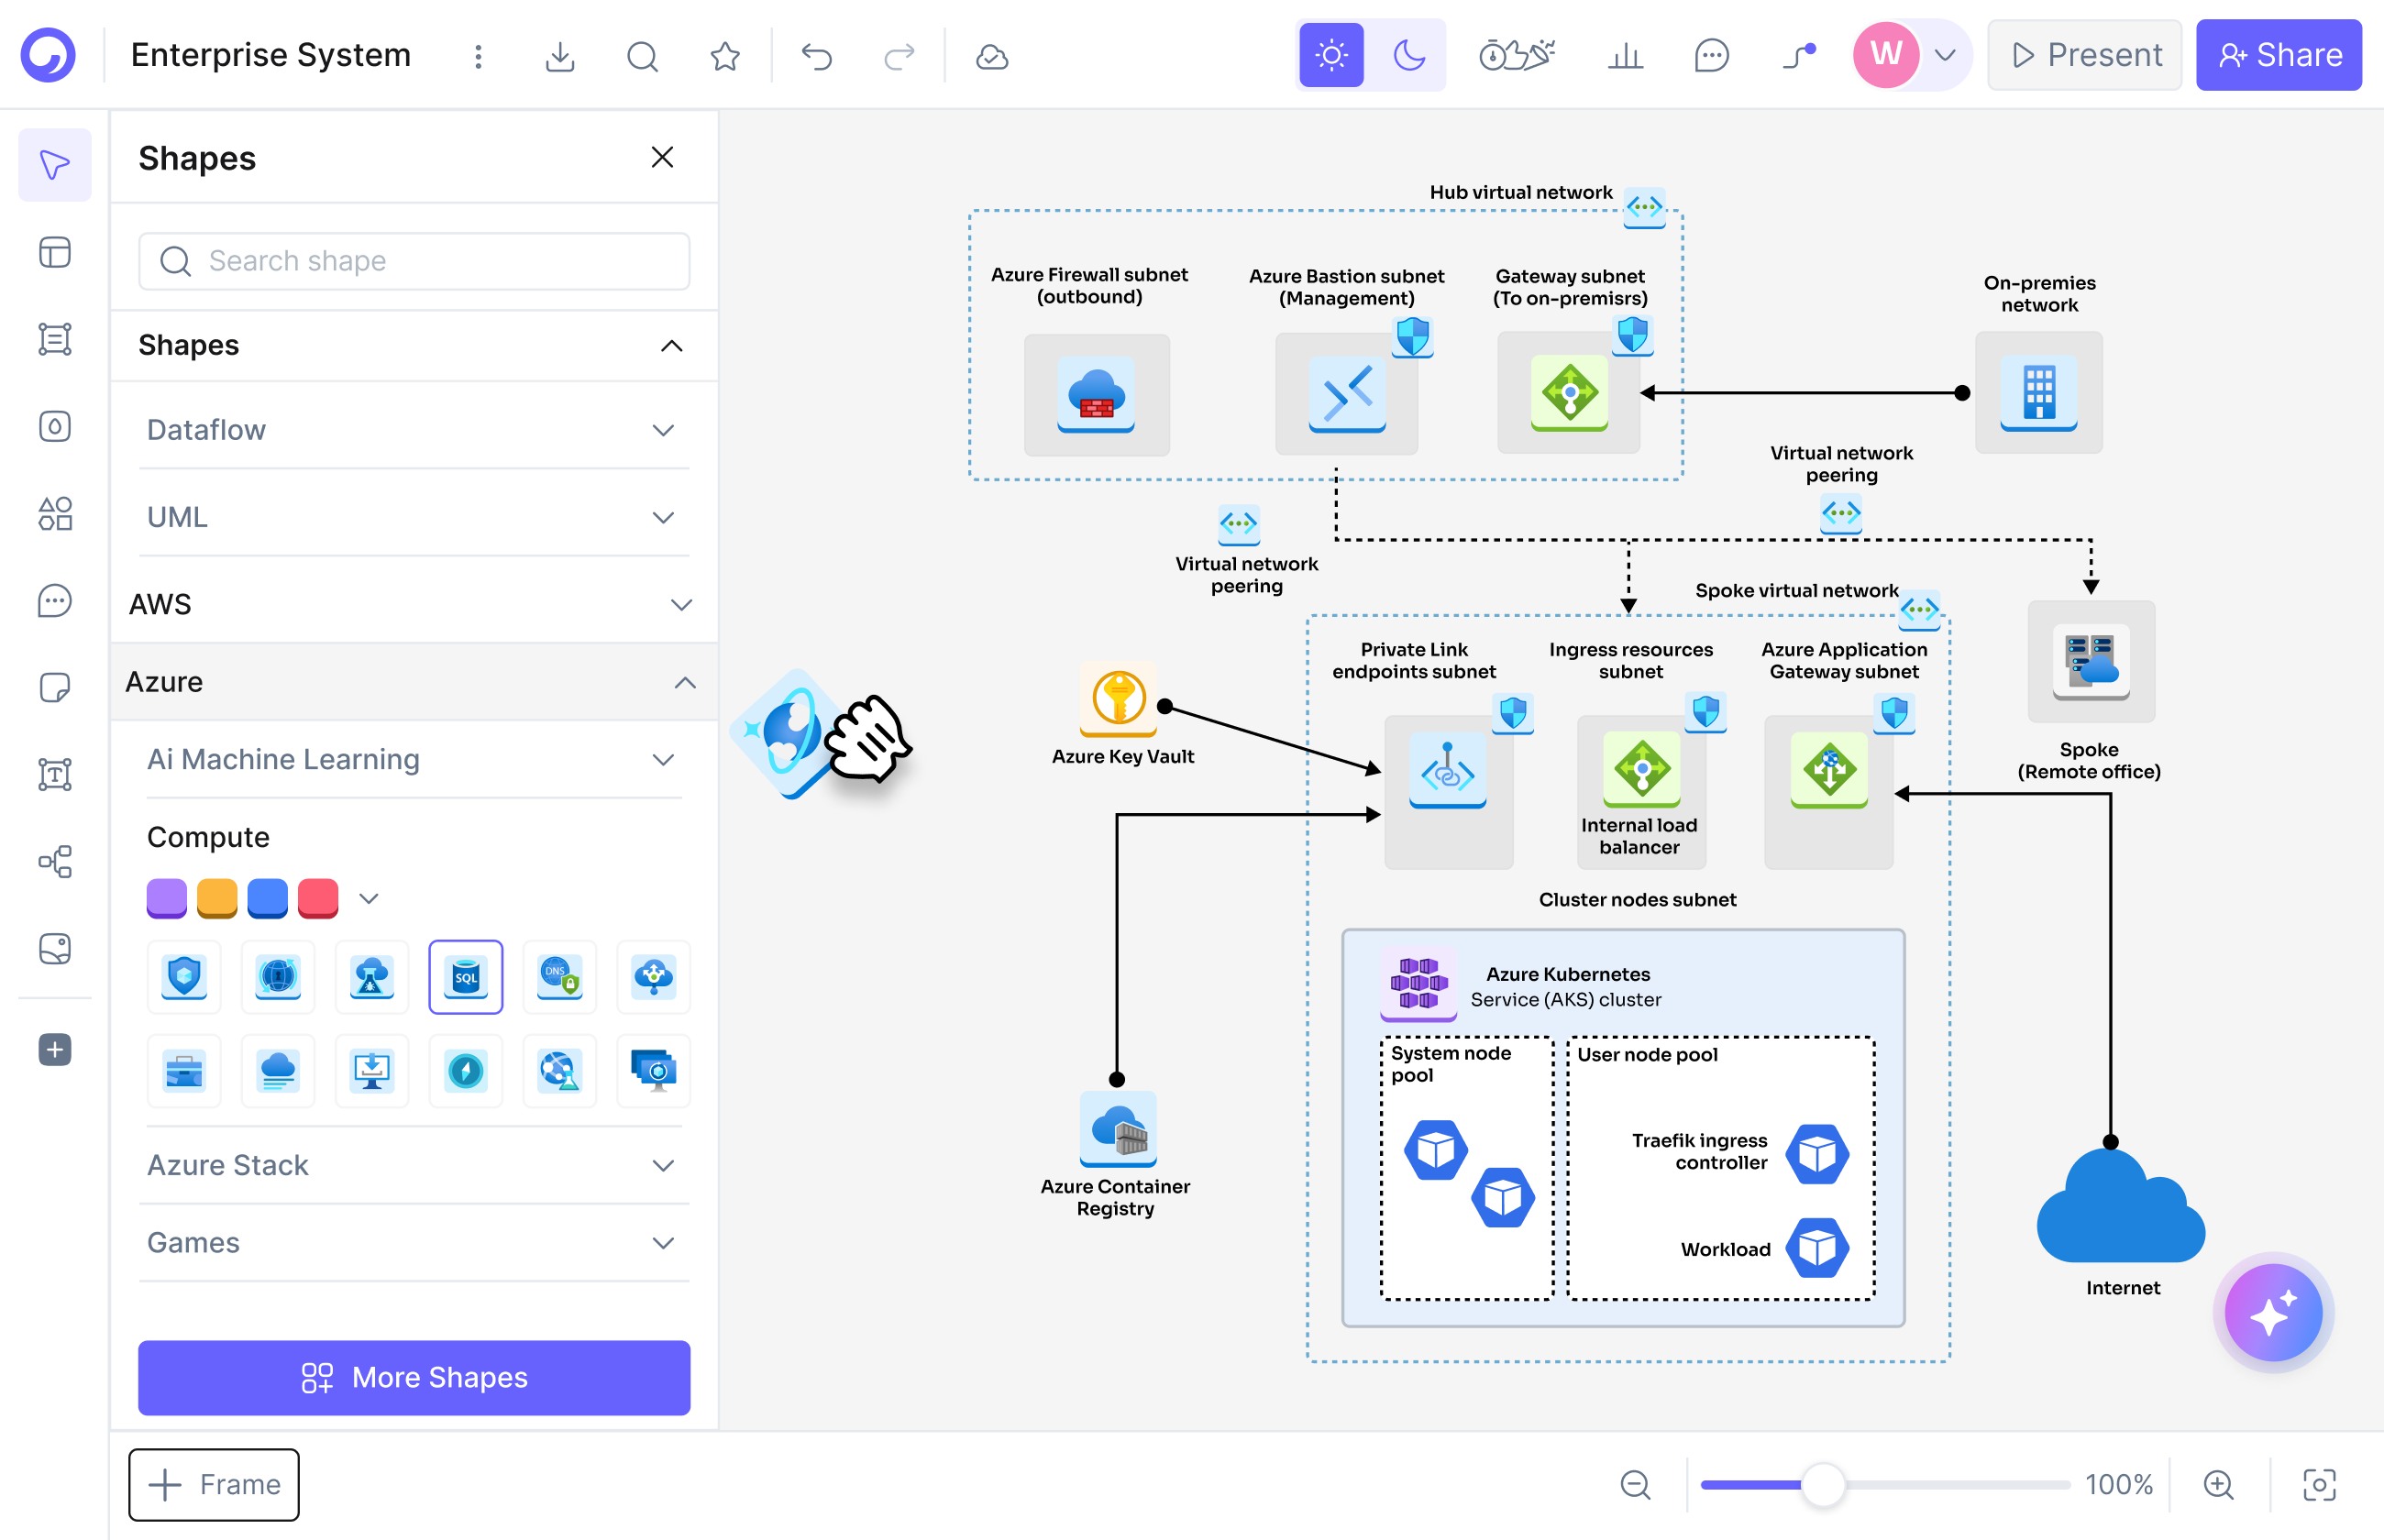This screenshot has width=2384, height=1540.
Task: Undo the last action
Action: click(817, 56)
